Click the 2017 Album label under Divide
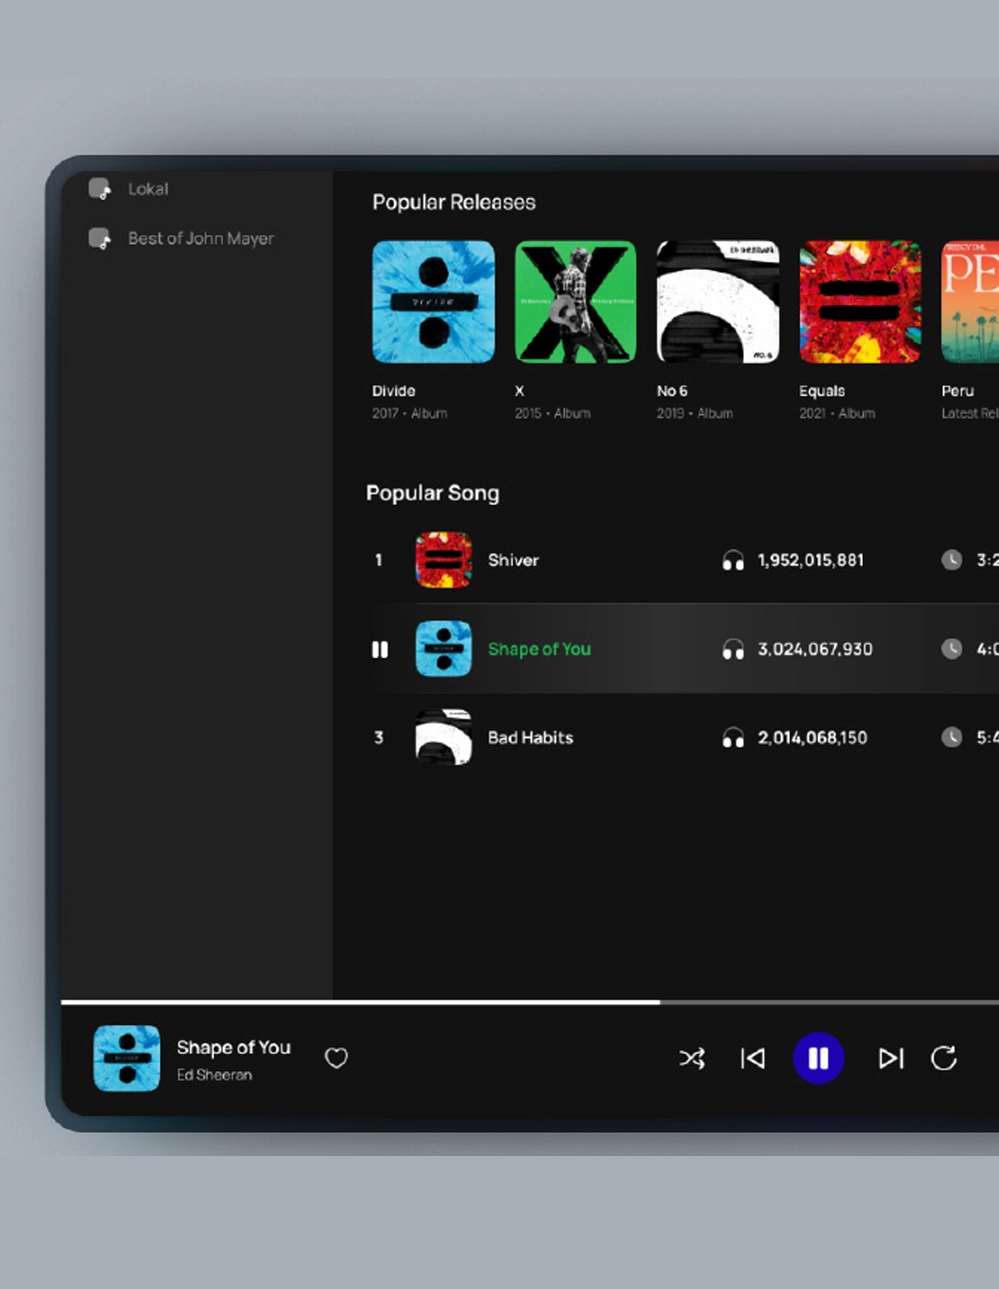Screen dimensions: 999x1289 pos(409,413)
